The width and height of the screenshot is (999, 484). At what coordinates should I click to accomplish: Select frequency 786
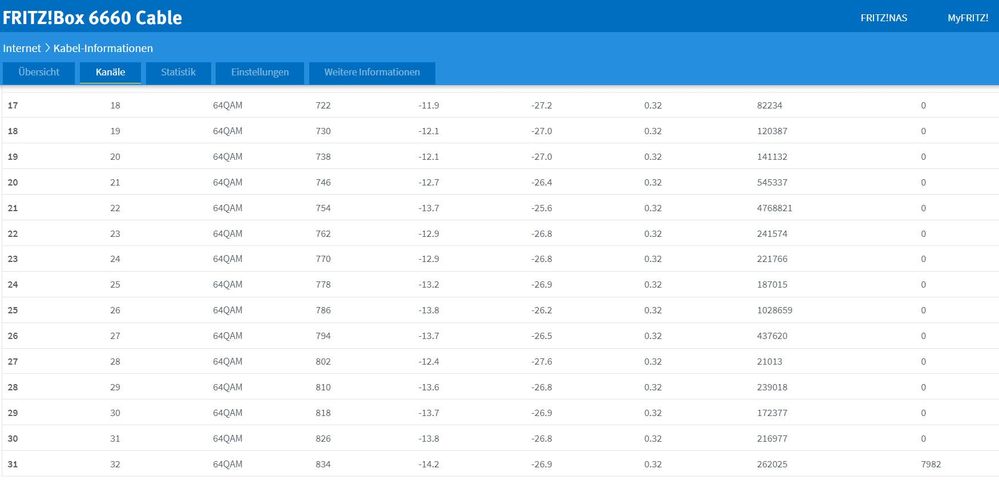tap(323, 311)
